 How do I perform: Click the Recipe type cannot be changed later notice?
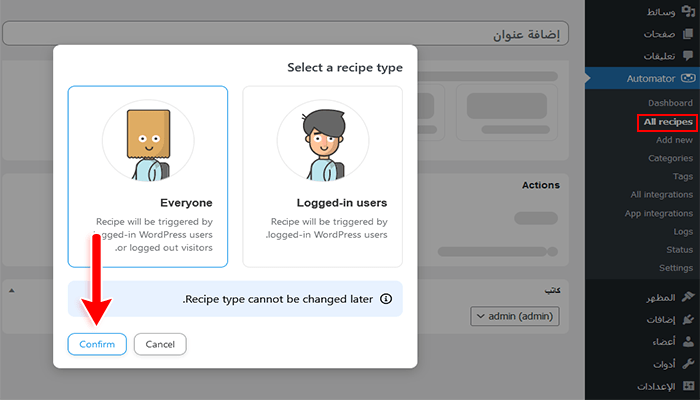235,299
